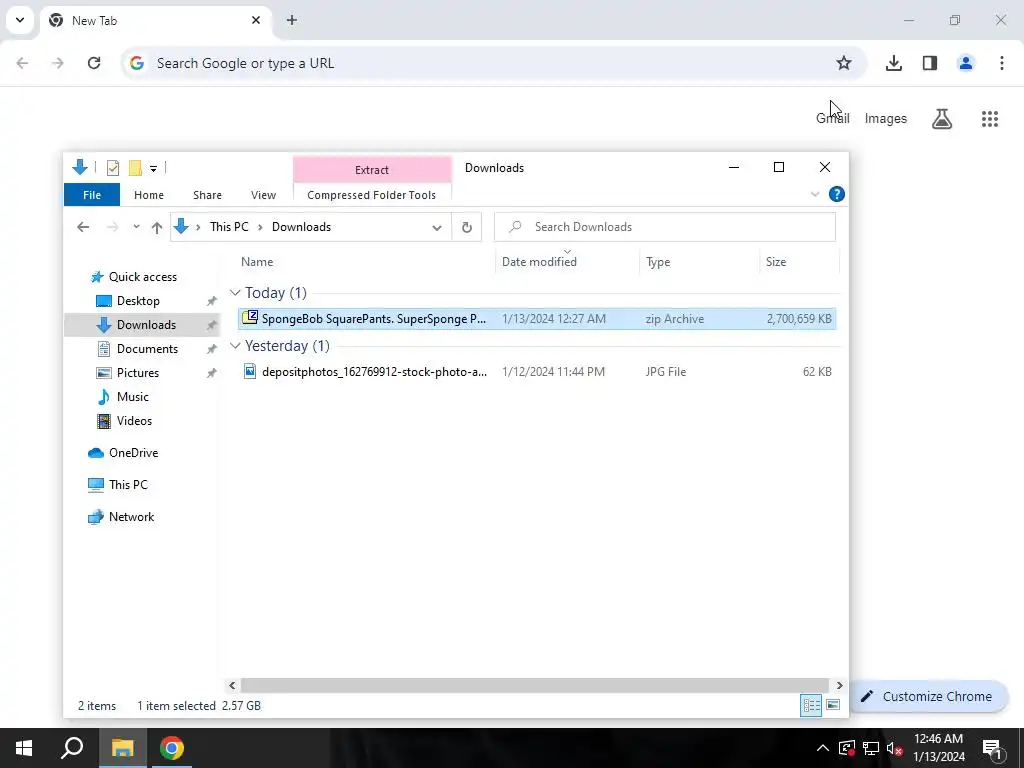This screenshot has height=768, width=1024.
Task: Open the Windows Start menu
Action: [24, 748]
